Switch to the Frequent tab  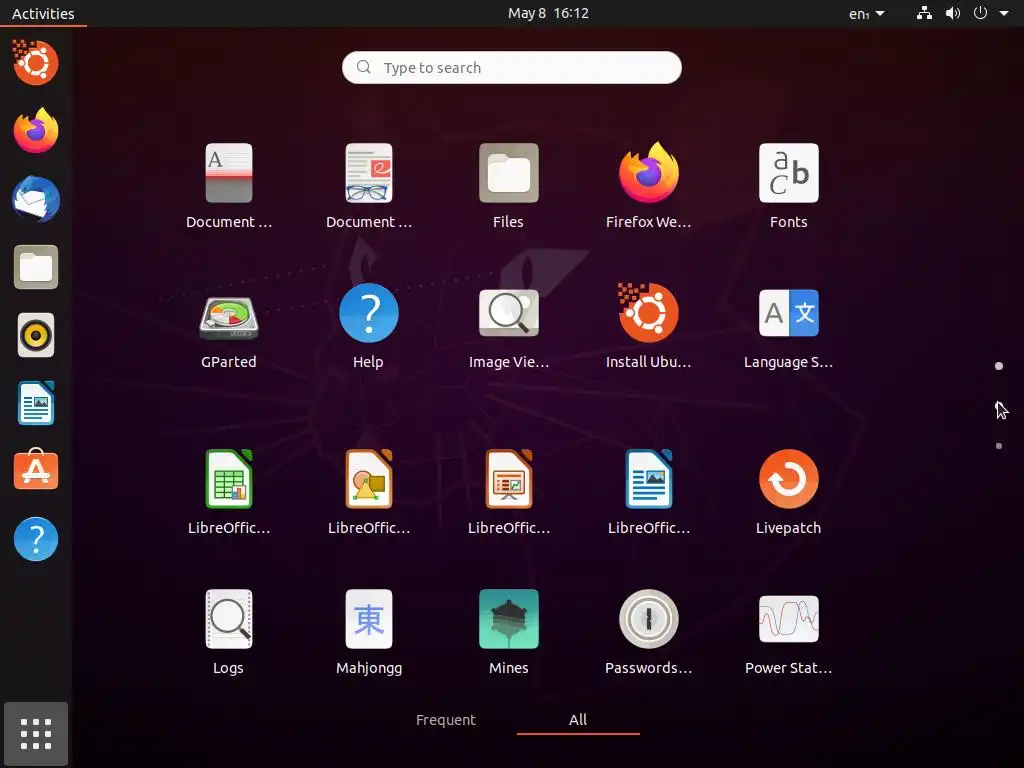(446, 720)
